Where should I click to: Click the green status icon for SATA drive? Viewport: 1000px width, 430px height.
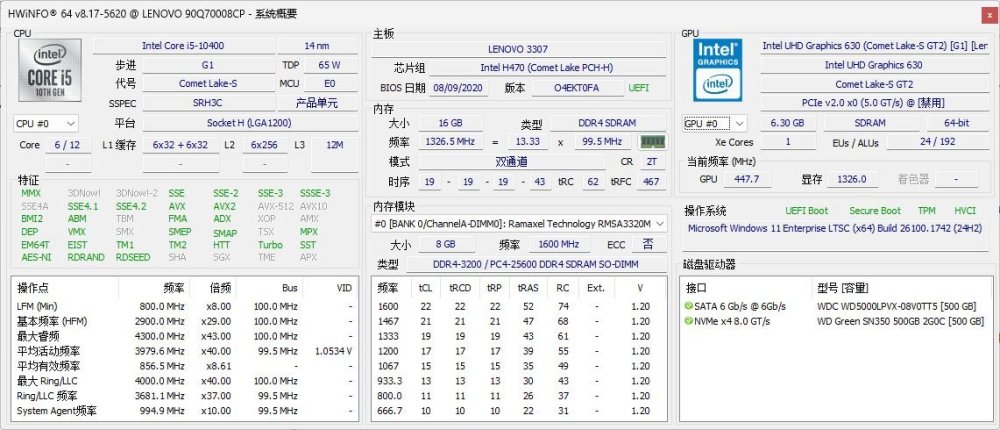[688, 306]
